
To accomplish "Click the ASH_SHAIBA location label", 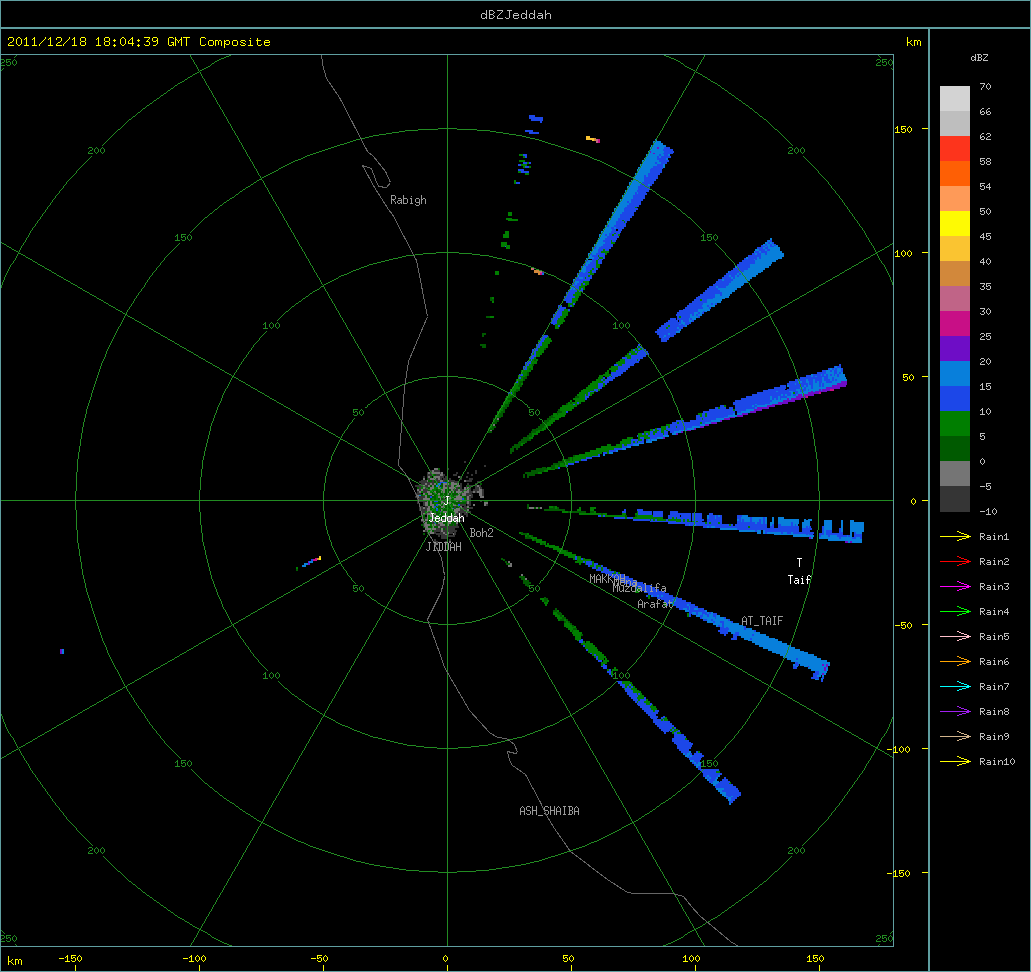I will click(550, 811).
